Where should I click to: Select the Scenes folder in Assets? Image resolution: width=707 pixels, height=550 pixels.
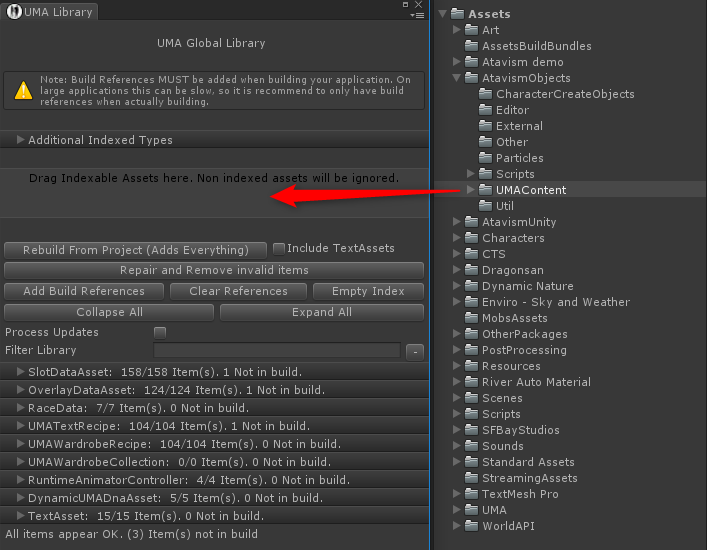tap(502, 398)
